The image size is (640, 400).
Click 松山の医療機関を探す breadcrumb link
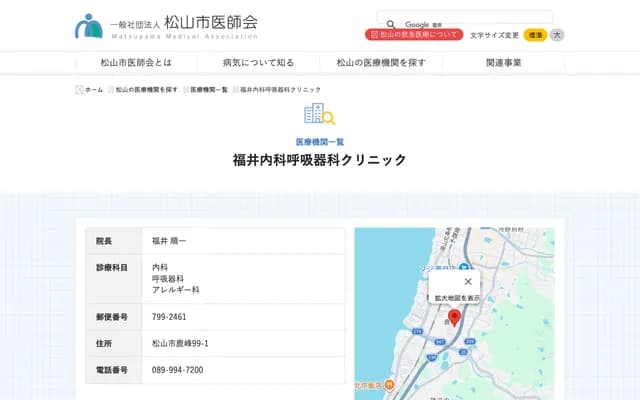pyautogui.click(x=147, y=90)
